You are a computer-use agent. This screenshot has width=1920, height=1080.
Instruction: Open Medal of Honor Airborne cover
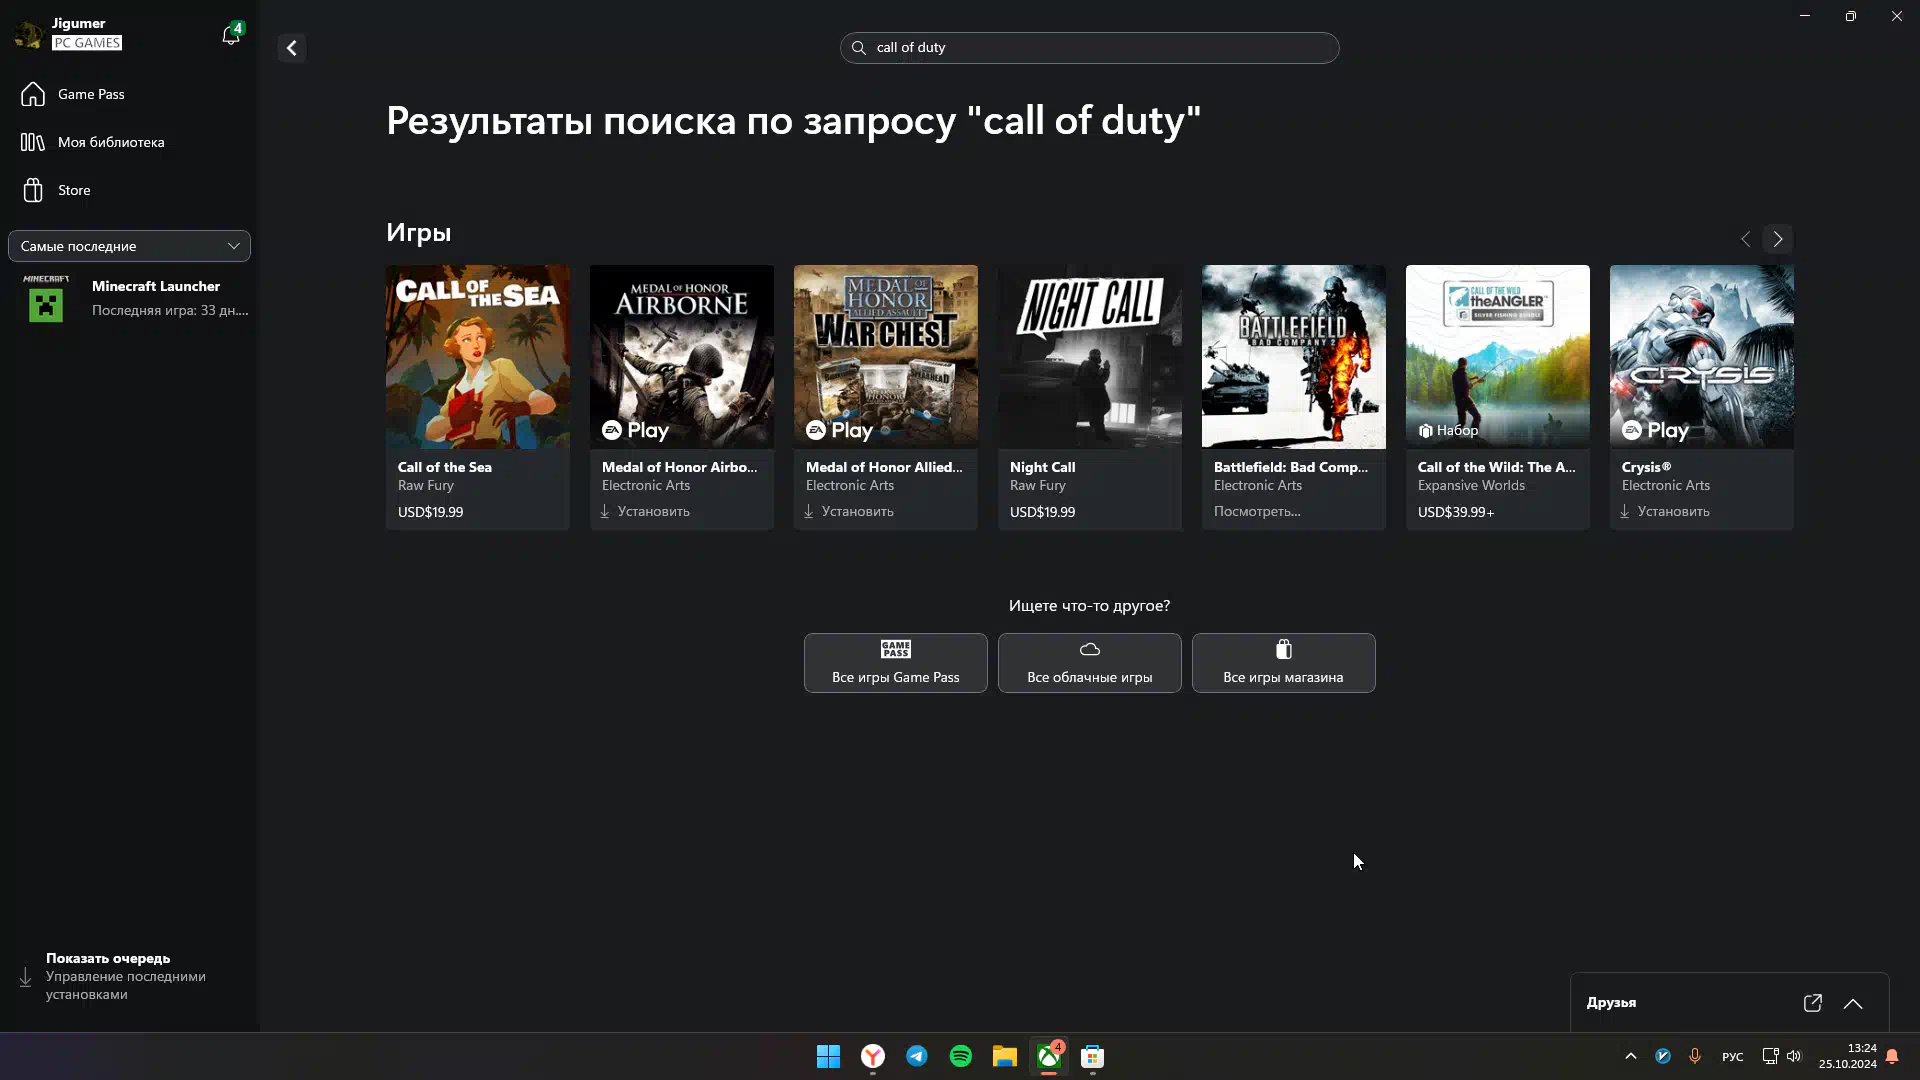click(x=682, y=357)
